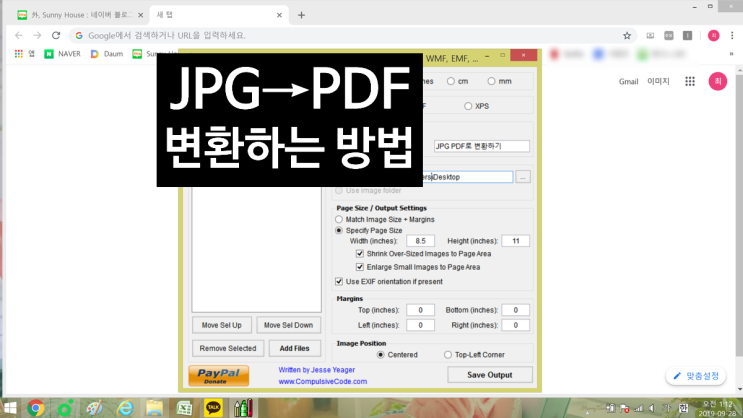Open Daum bookmark
Screen dimensions: 743x418
pos(107,54)
